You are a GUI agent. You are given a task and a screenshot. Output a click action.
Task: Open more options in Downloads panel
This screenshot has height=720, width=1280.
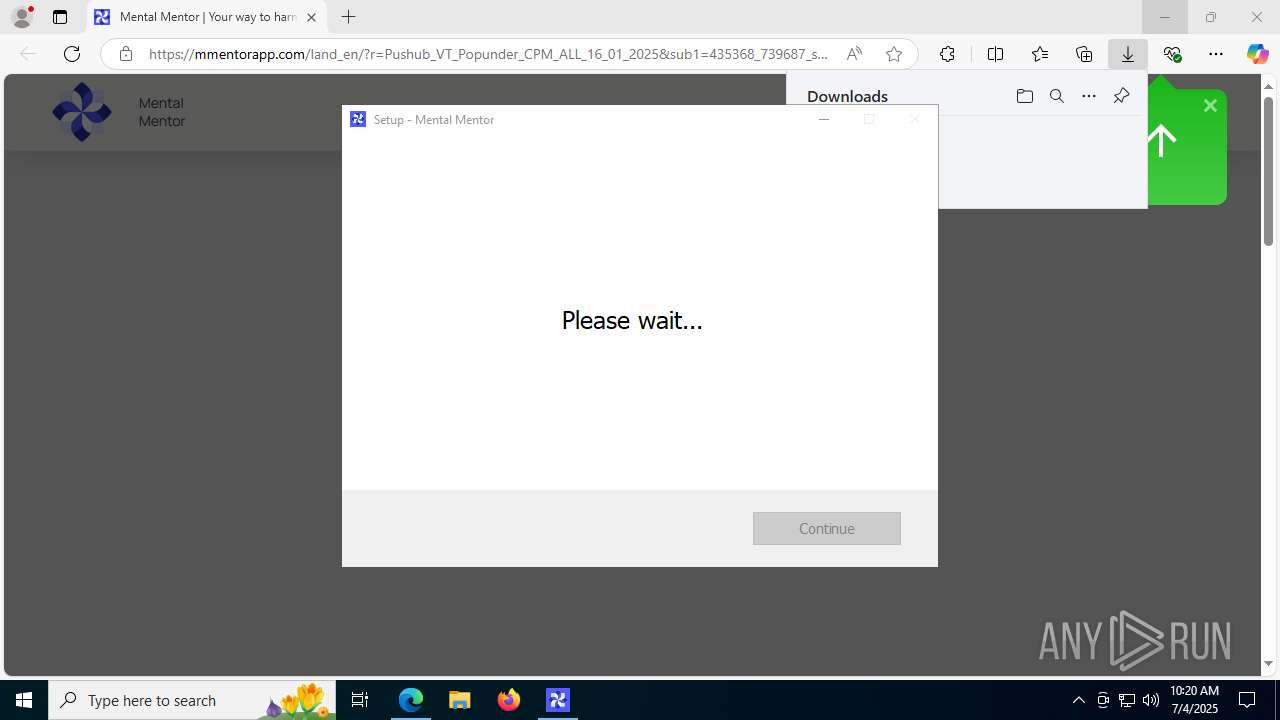tap(1089, 96)
